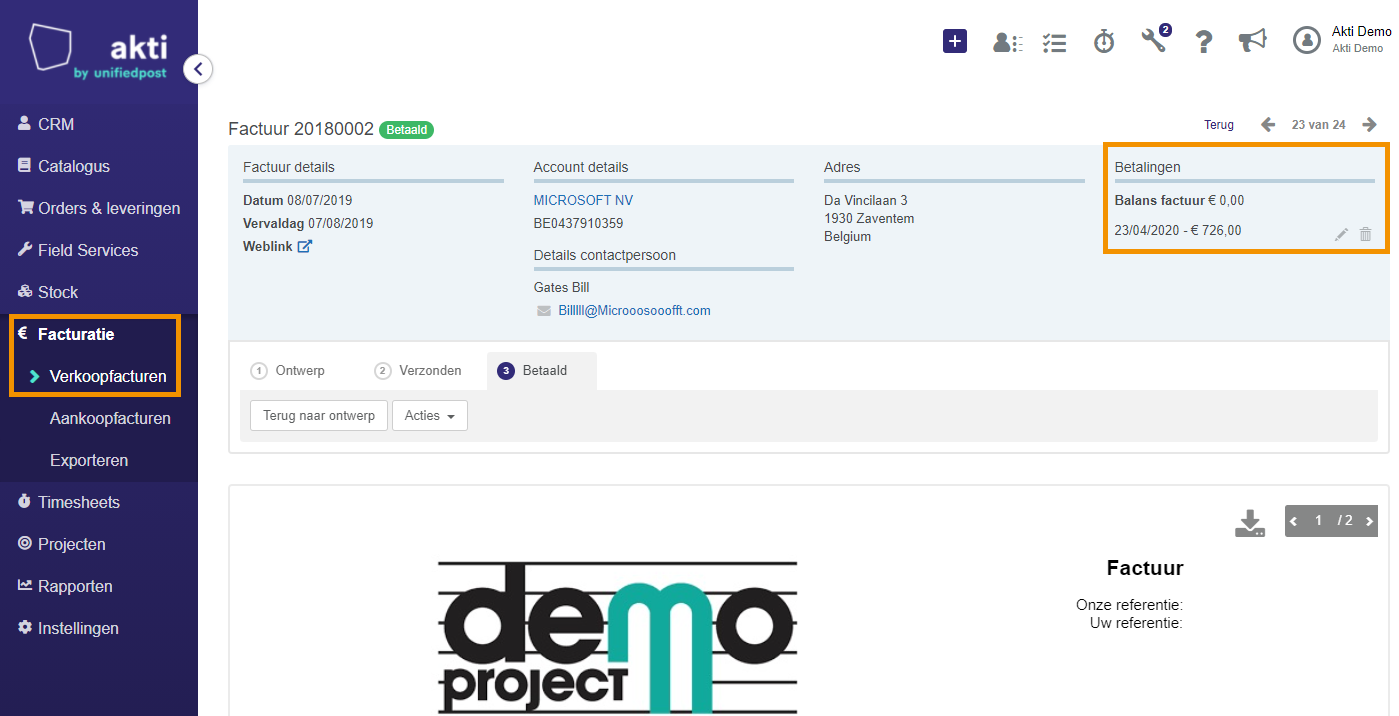Click the Vervaldag 07/08/2019 text
Image resolution: width=1399 pixels, height=716 pixels.
point(308,223)
